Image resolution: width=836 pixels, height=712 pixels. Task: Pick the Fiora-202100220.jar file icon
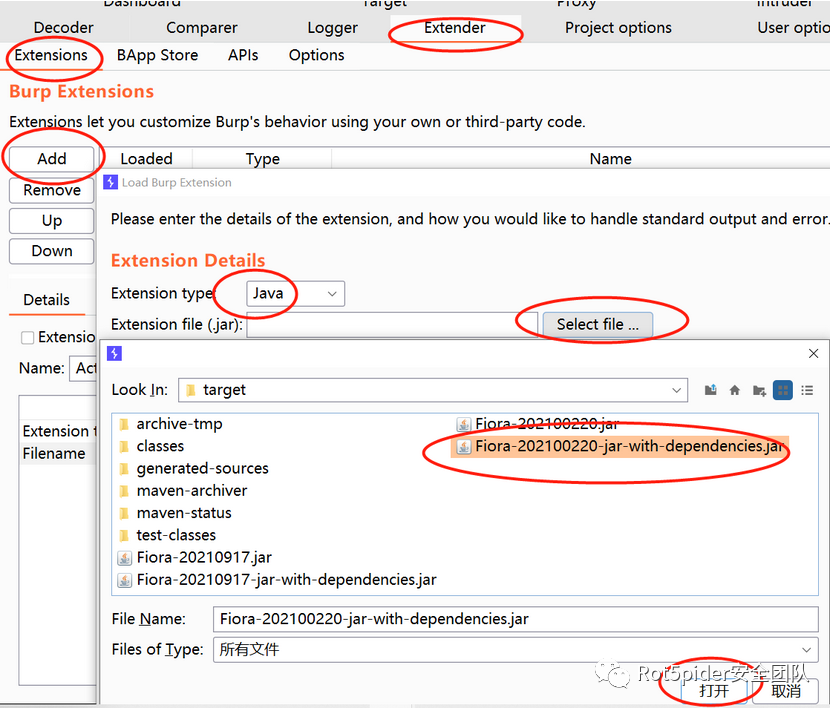coord(463,425)
